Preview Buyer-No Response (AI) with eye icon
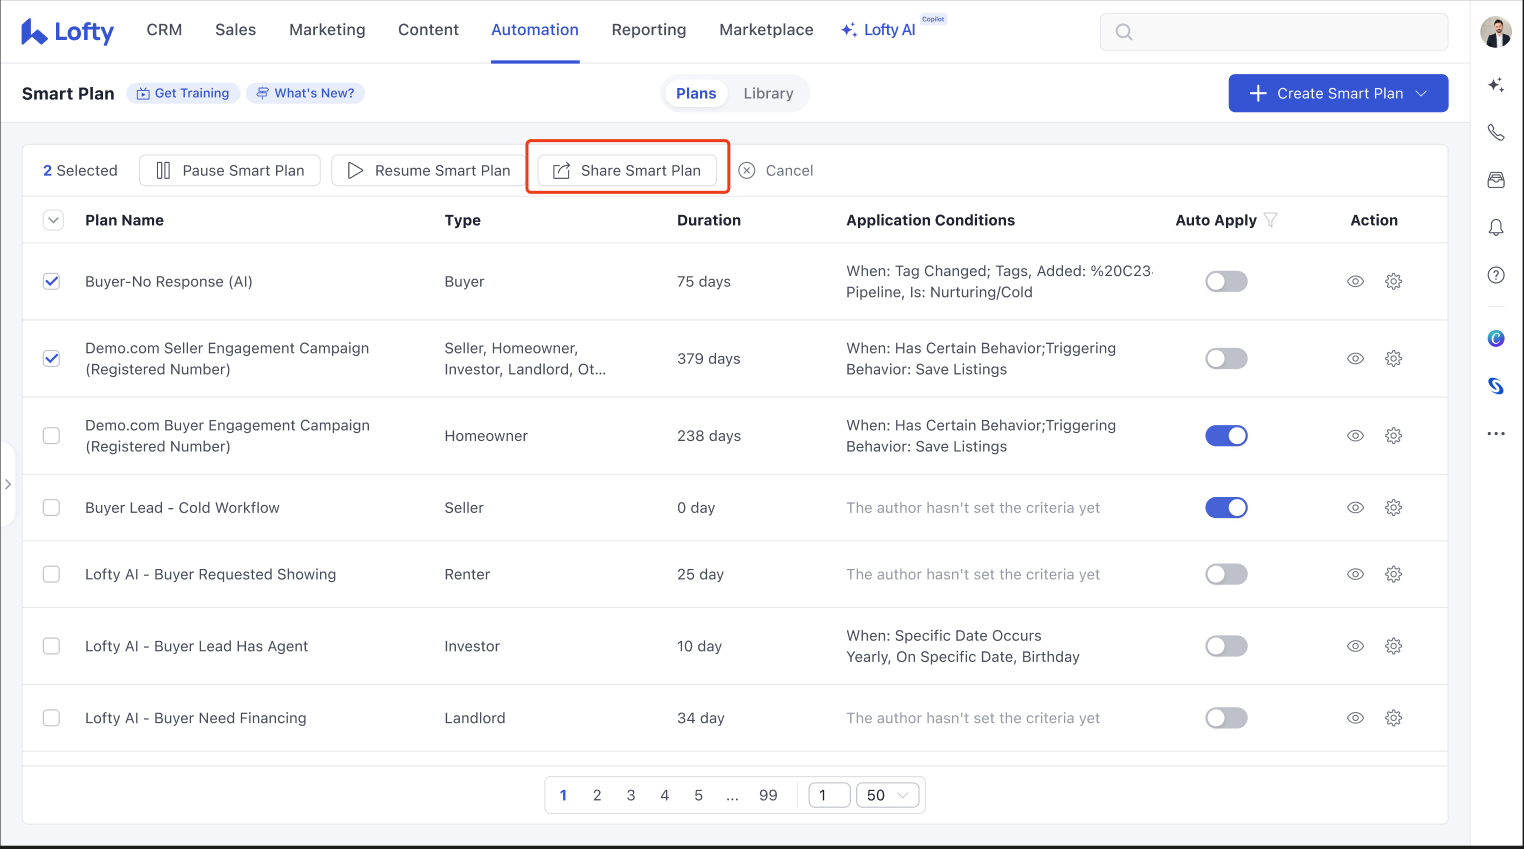Viewport: 1524px width, 849px height. [x=1355, y=282]
